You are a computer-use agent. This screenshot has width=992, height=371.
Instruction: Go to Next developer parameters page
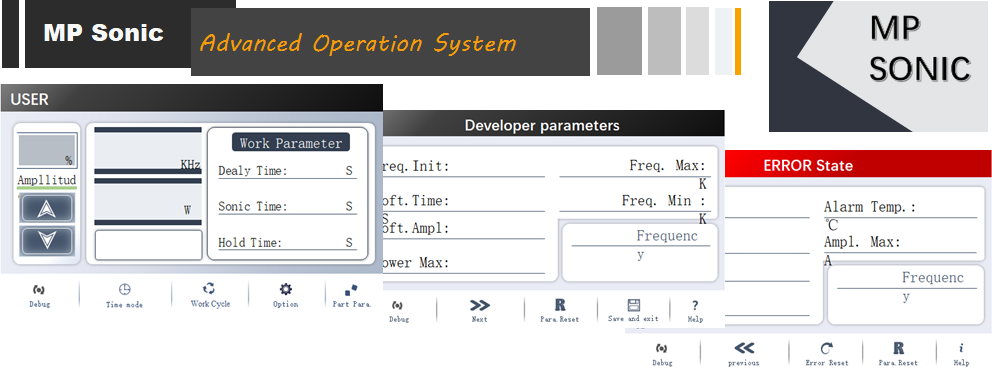click(480, 305)
